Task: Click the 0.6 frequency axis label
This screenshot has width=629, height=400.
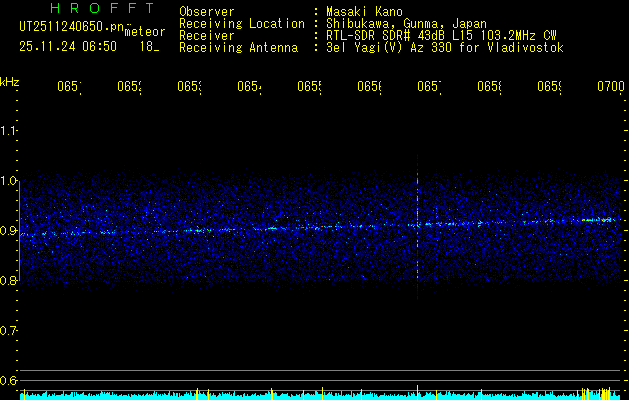Action: pyautogui.click(x=8, y=380)
